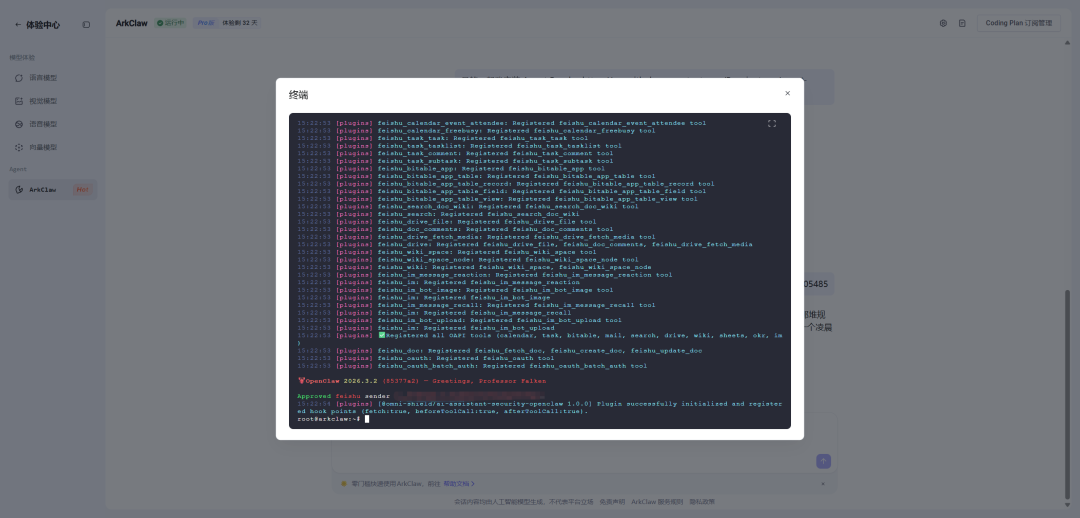Click the 运行中 status badge
The height and width of the screenshot is (518, 1080).
click(171, 23)
